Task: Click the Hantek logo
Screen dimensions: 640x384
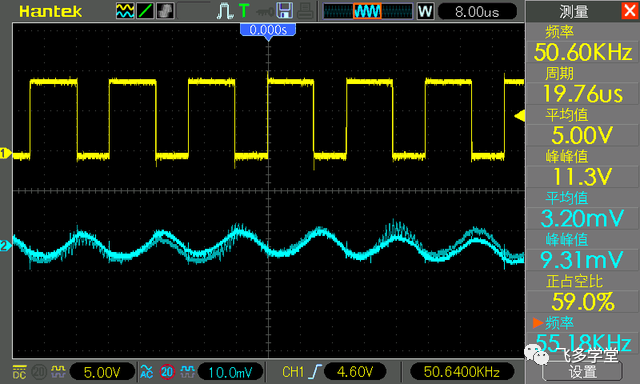Action: 51,11
